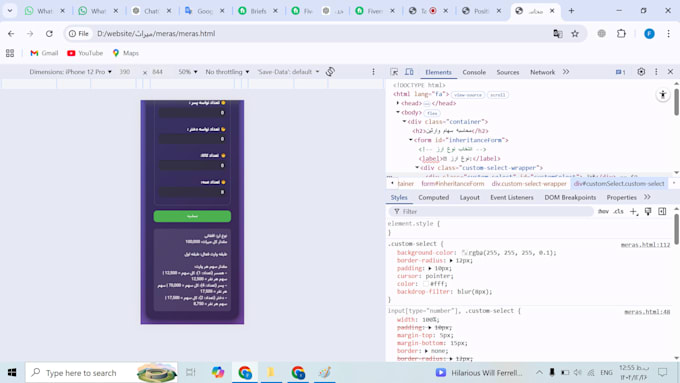The image size is (680, 383).
Task: Collapse the body element node
Action: (398, 112)
